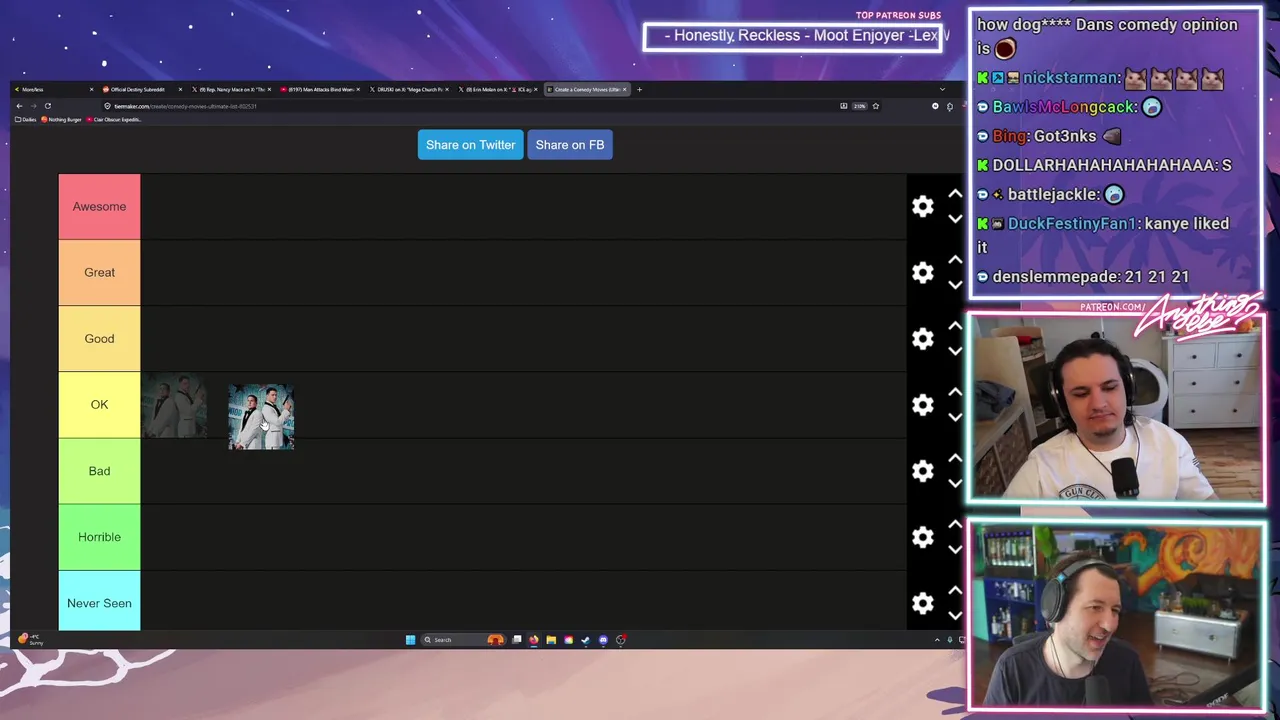Image resolution: width=1280 pixels, height=720 pixels.
Task: Click Share on FB button
Action: point(570,145)
